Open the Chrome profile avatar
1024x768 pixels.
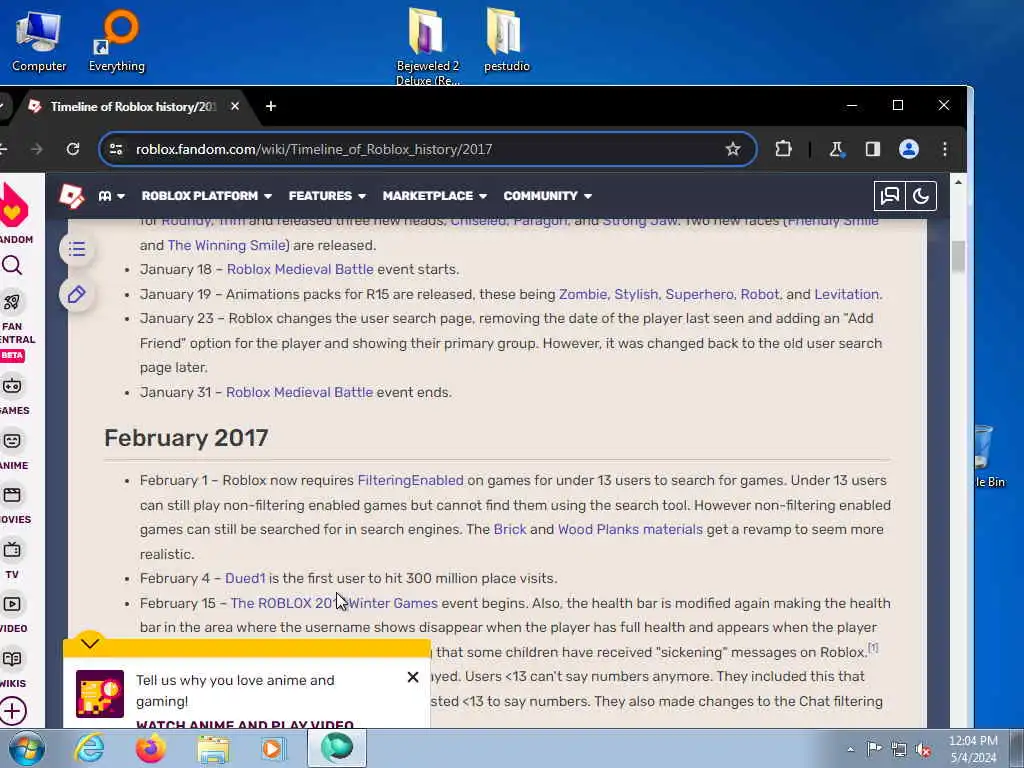[908, 149]
